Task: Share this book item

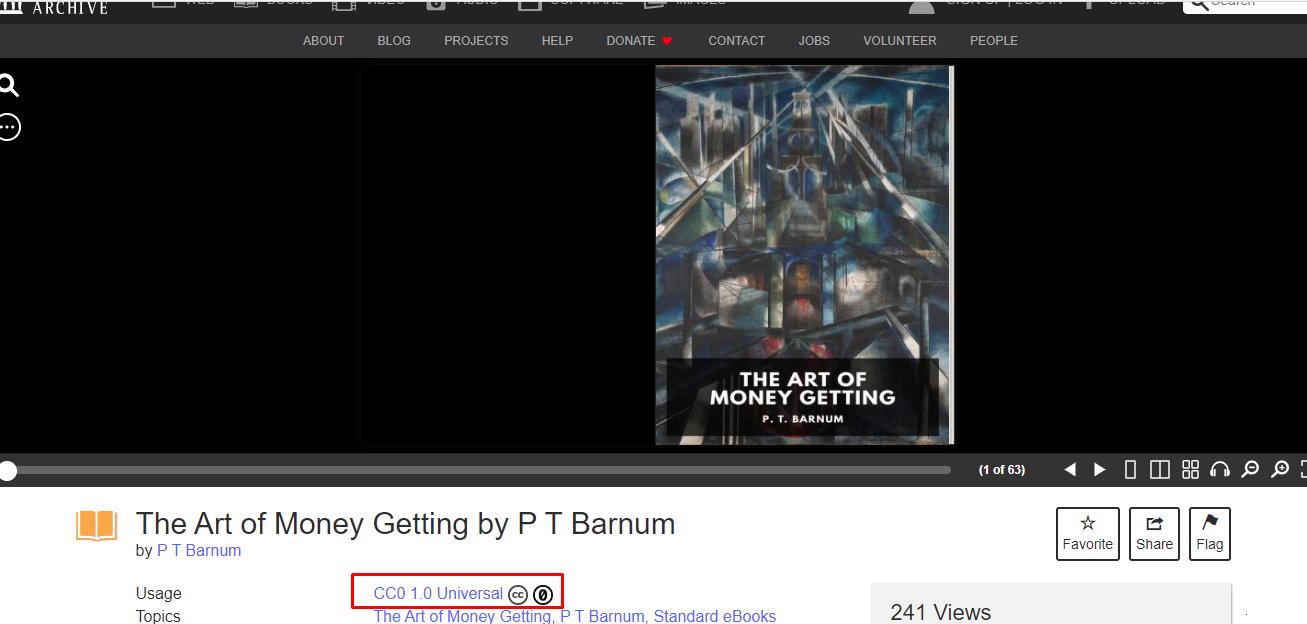Action: 1154,534
